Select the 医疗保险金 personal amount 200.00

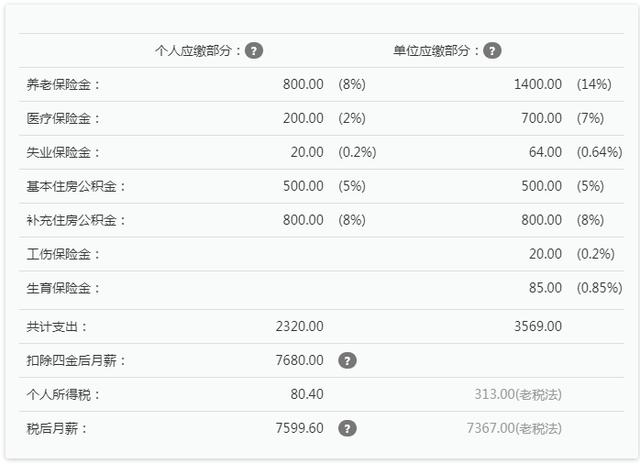coord(303,119)
